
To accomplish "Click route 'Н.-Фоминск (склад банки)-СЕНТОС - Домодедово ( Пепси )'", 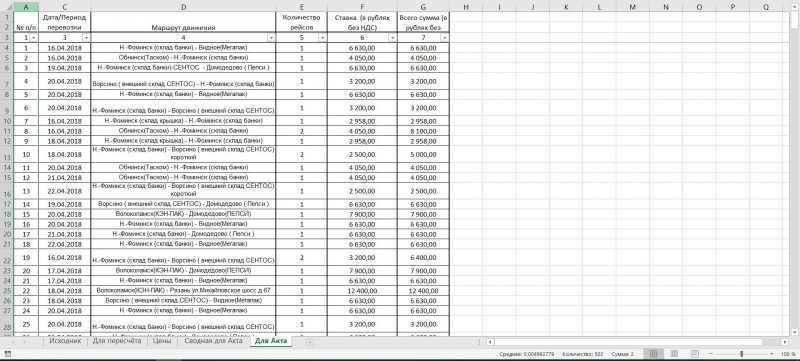I will pyautogui.click(x=183, y=67).
